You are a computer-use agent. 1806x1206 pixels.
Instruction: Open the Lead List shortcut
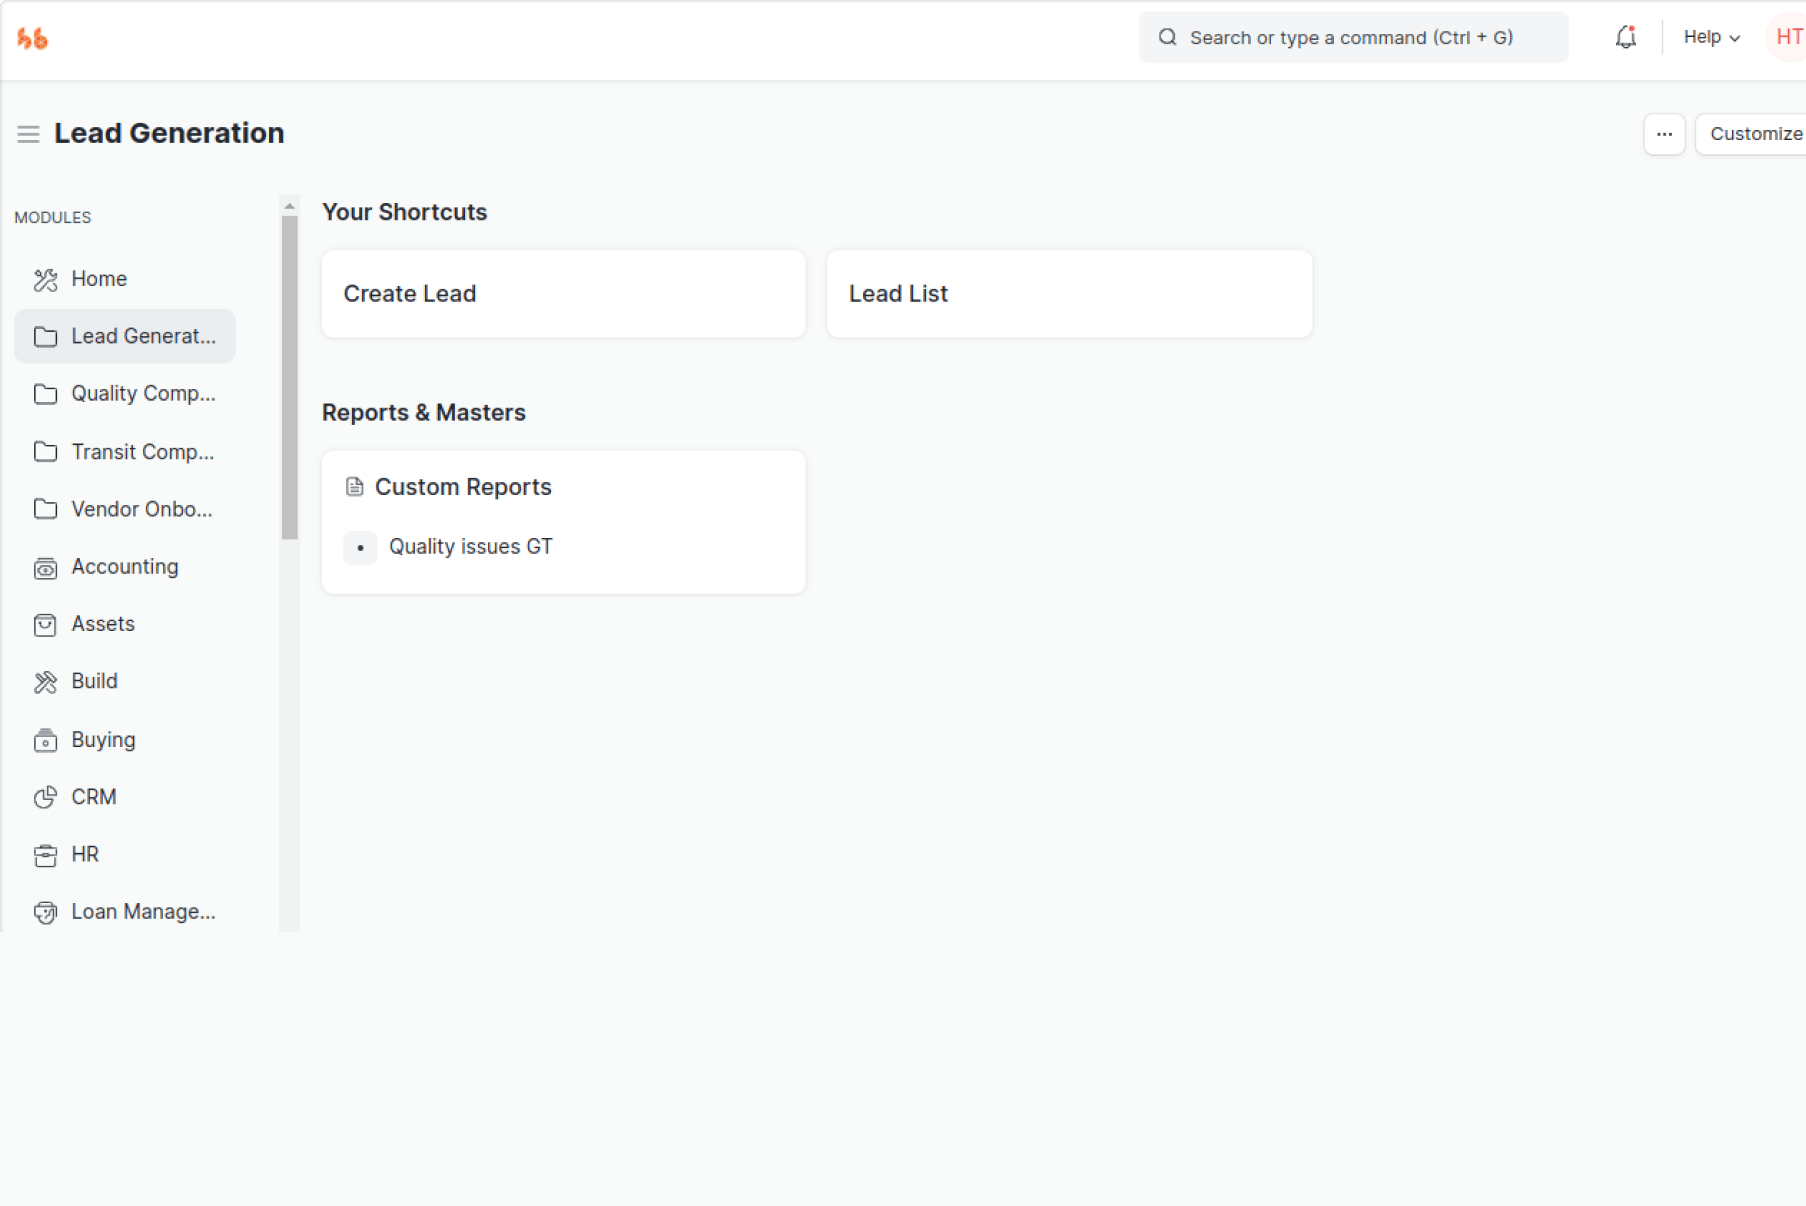[x=1068, y=294]
